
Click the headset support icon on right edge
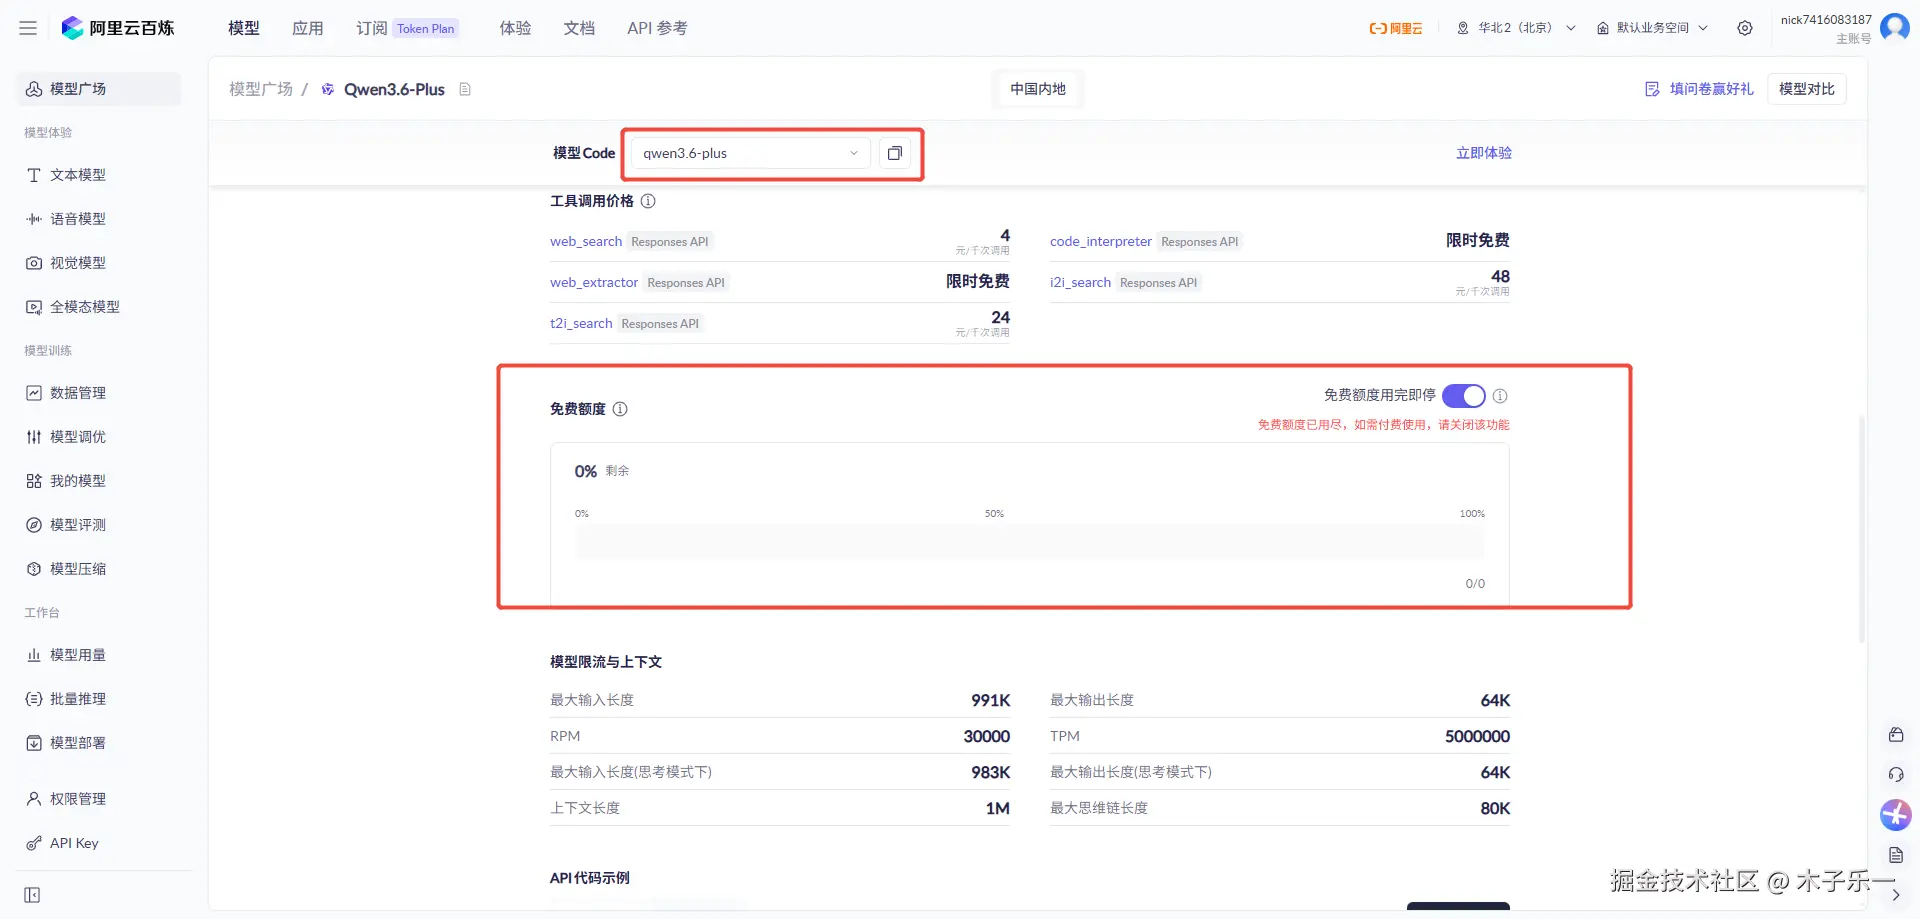point(1896,775)
